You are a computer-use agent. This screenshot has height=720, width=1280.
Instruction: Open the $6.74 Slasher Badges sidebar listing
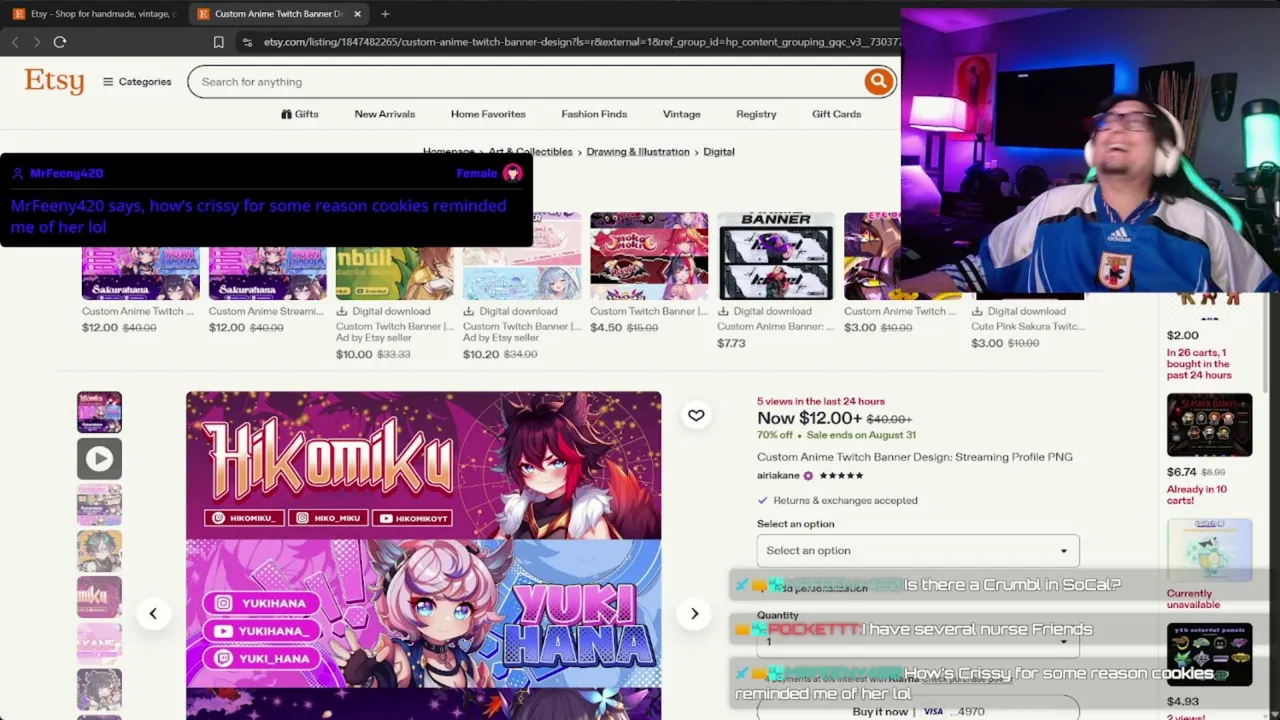point(1209,425)
